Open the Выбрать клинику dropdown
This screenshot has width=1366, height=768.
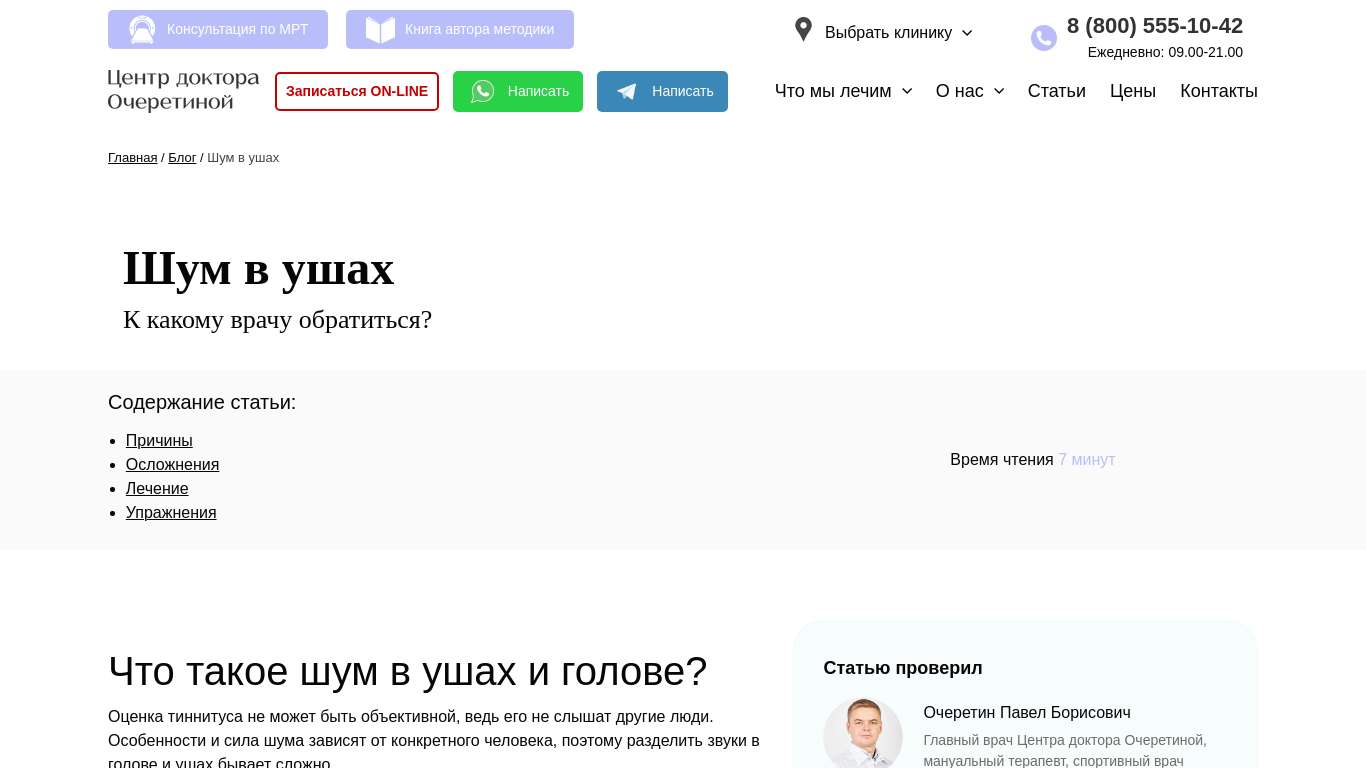tap(897, 33)
